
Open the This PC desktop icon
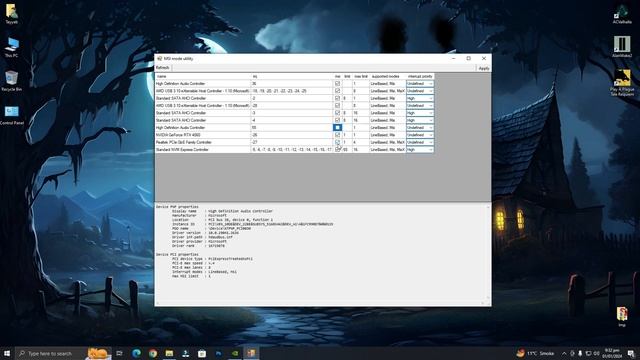coord(11,47)
